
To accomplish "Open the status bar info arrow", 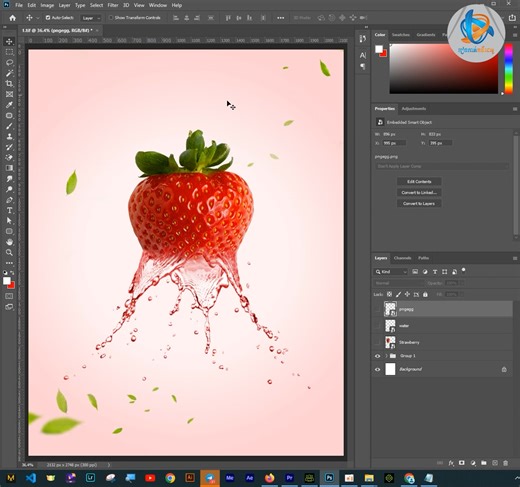I will coord(109,465).
